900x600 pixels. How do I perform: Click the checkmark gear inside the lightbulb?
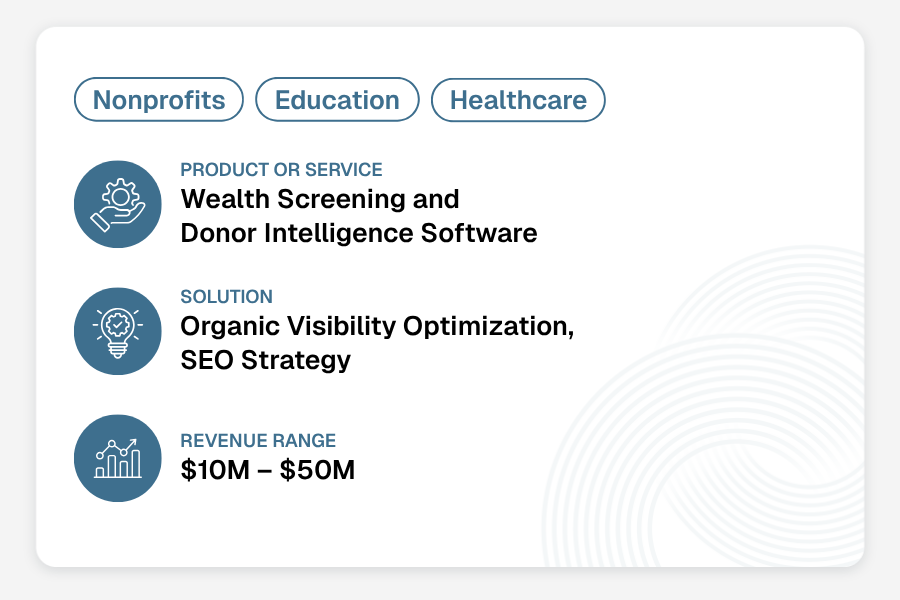pyautogui.click(x=118, y=325)
